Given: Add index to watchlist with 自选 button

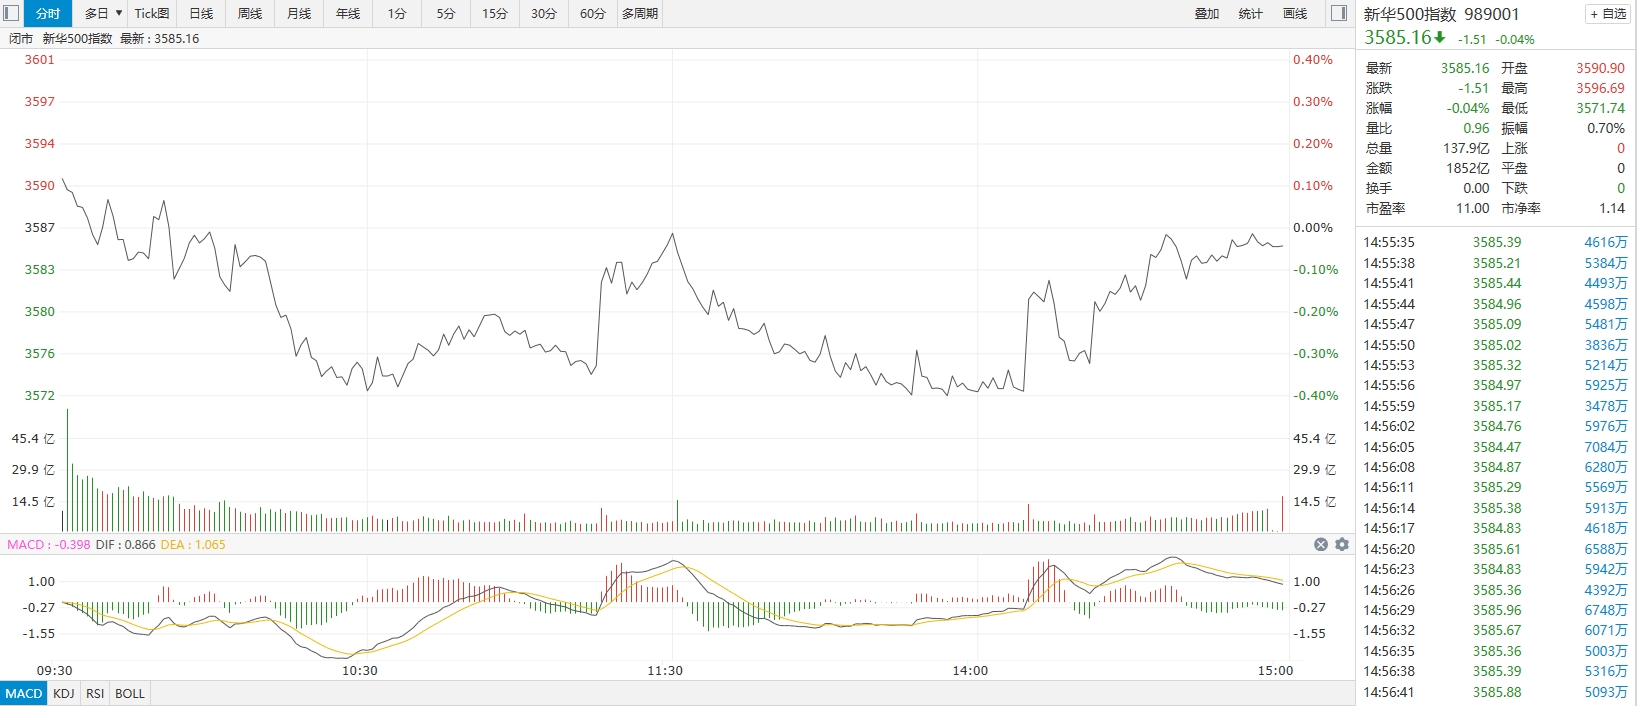Looking at the screenshot, I should point(1608,14).
